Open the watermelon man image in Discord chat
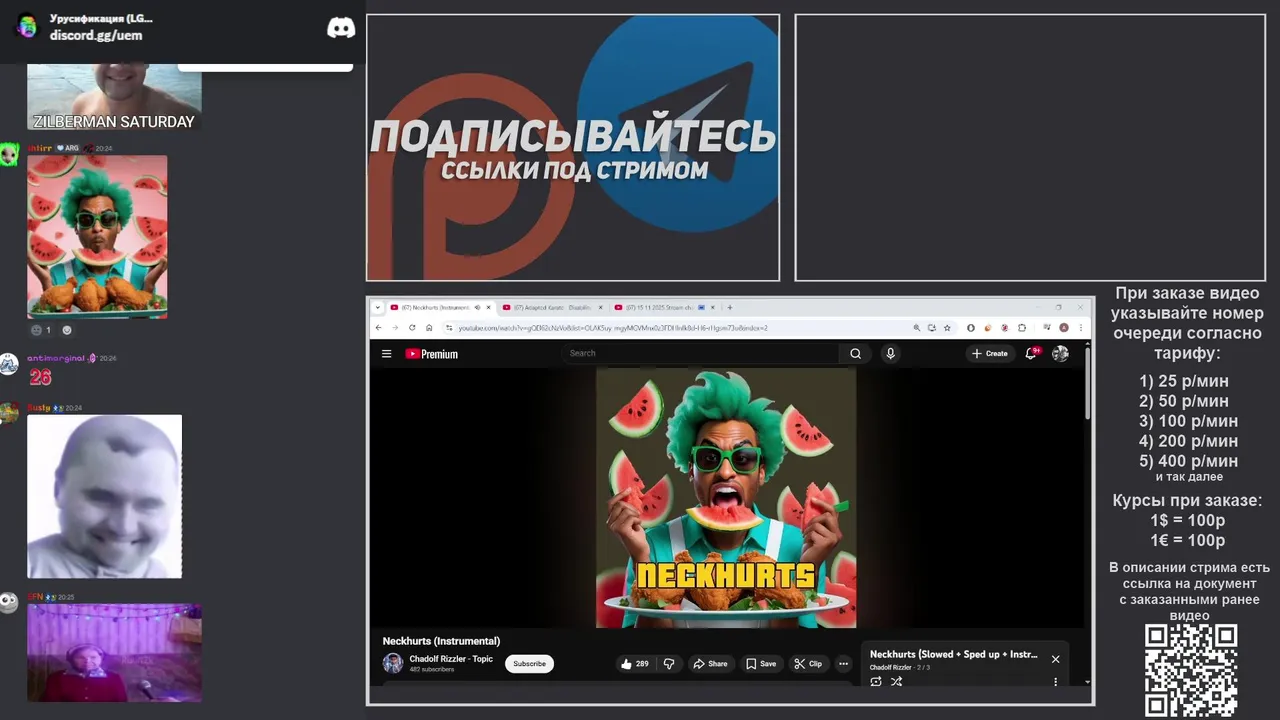 (x=97, y=236)
